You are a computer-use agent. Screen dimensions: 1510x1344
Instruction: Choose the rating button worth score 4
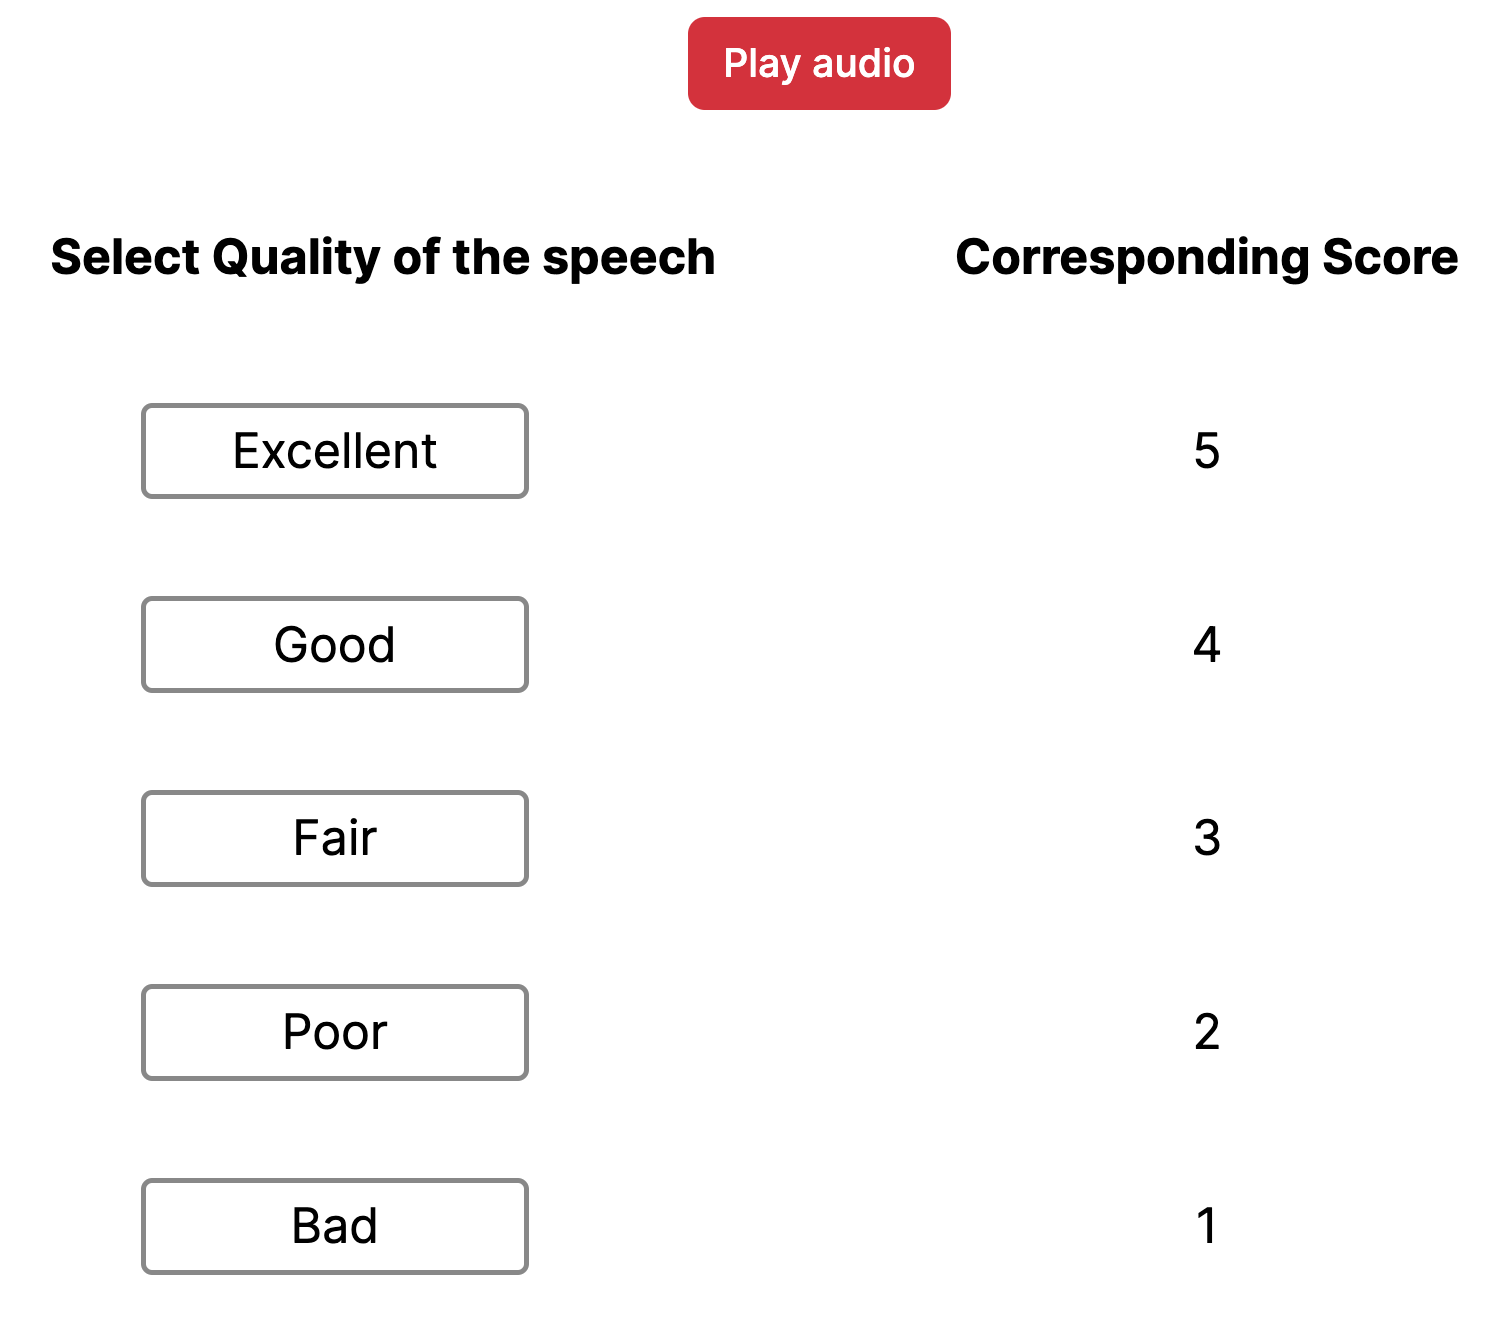pyautogui.click(x=334, y=645)
